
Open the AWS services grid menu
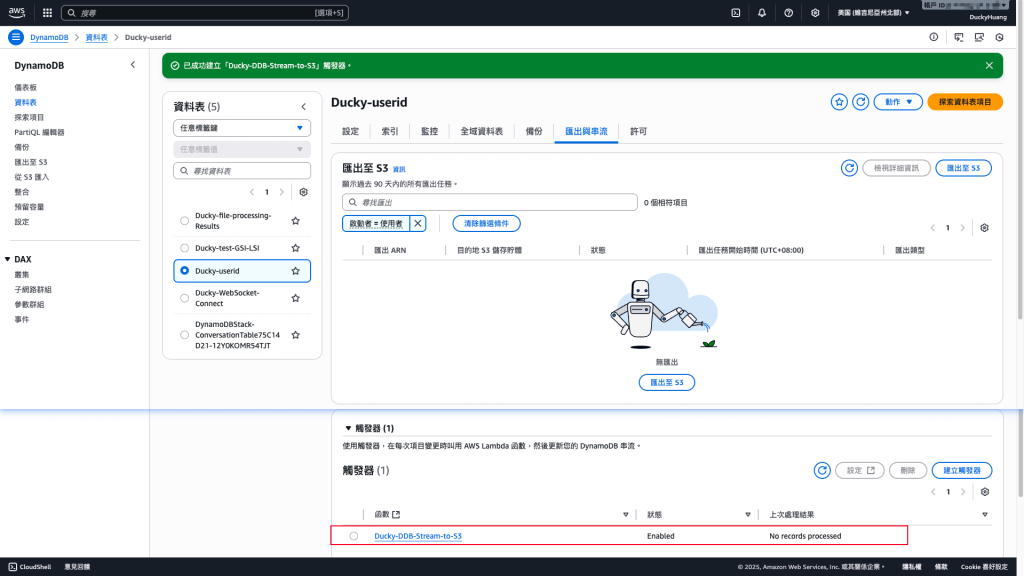pos(47,12)
